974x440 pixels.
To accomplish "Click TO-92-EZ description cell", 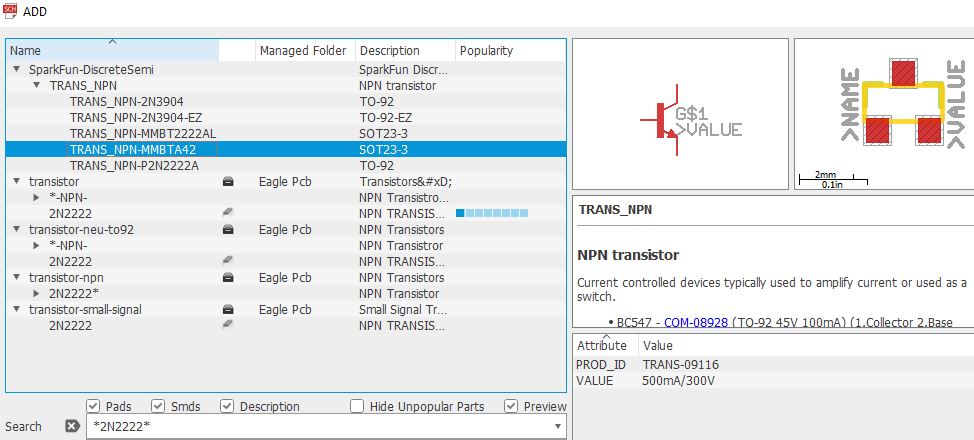I will (386, 117).
